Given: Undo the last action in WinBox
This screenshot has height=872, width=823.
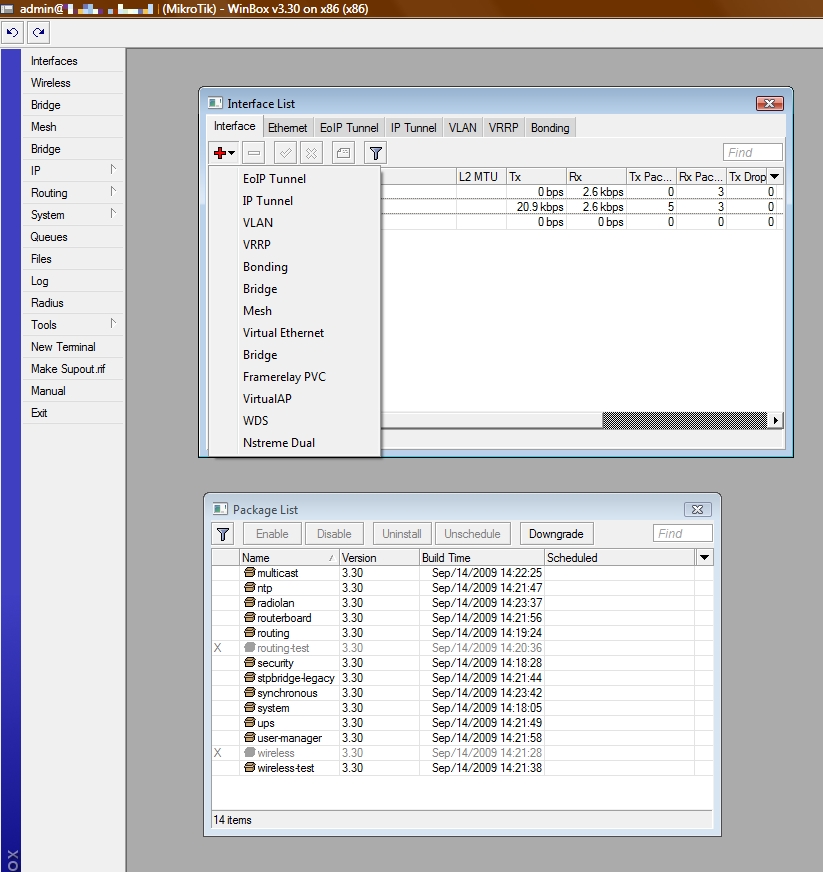Looking at the screenshot, I should click(x=12, y=32).
